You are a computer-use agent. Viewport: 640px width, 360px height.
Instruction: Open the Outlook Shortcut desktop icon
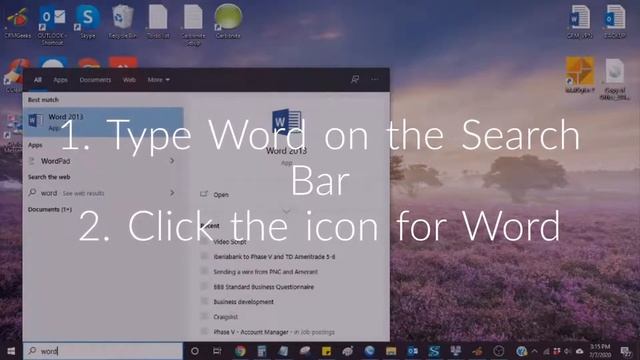click(x=52, y=25)
